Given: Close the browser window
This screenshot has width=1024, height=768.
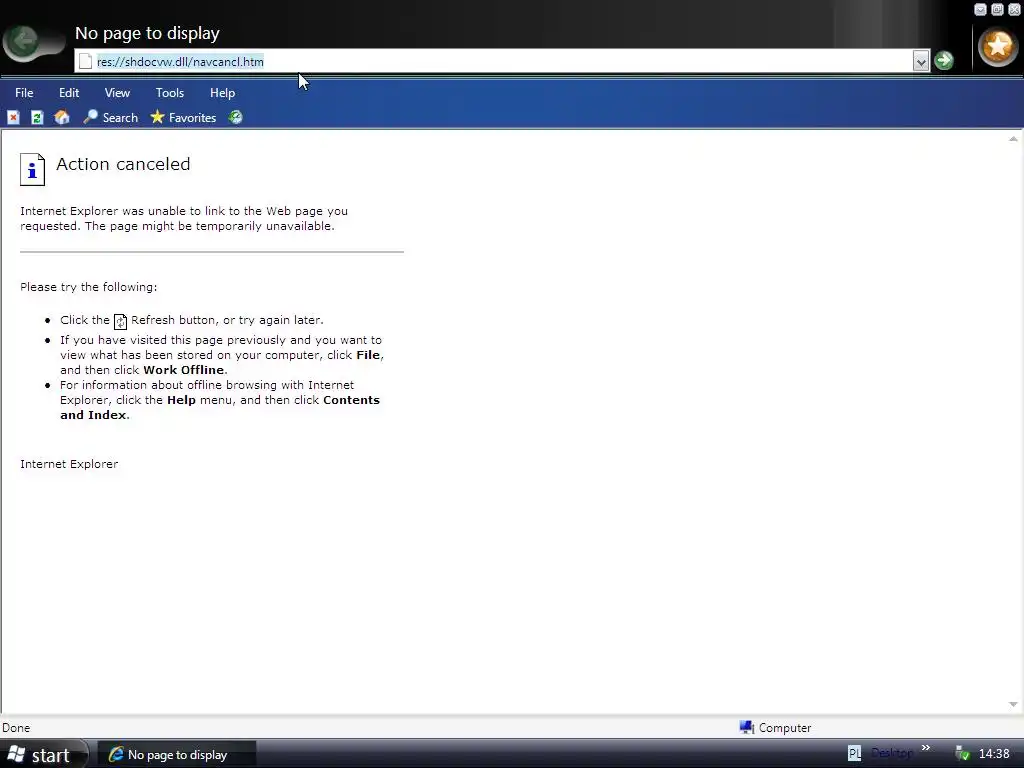Looking at the screenshot, I should [x=1014, y=9].
